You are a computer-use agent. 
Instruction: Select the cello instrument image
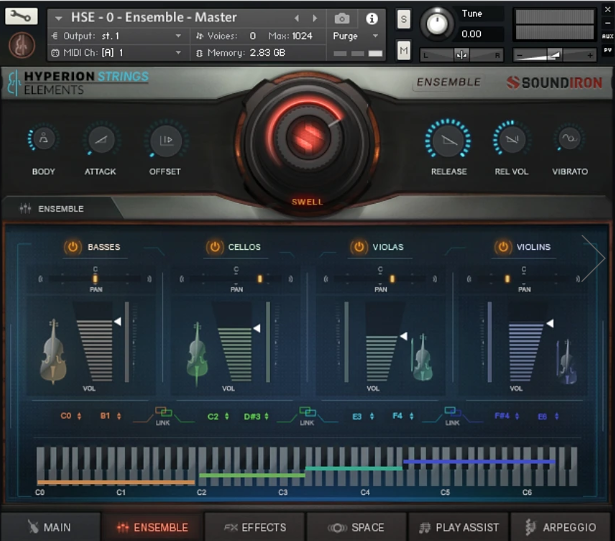pyautogui.click(x=197, y=354)
